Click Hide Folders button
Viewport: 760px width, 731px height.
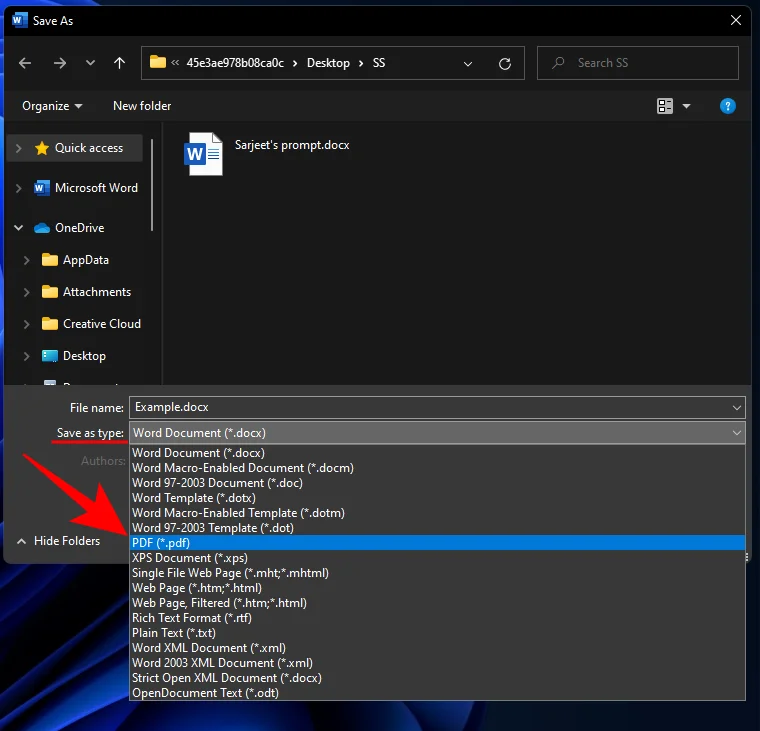click(58, 541)
